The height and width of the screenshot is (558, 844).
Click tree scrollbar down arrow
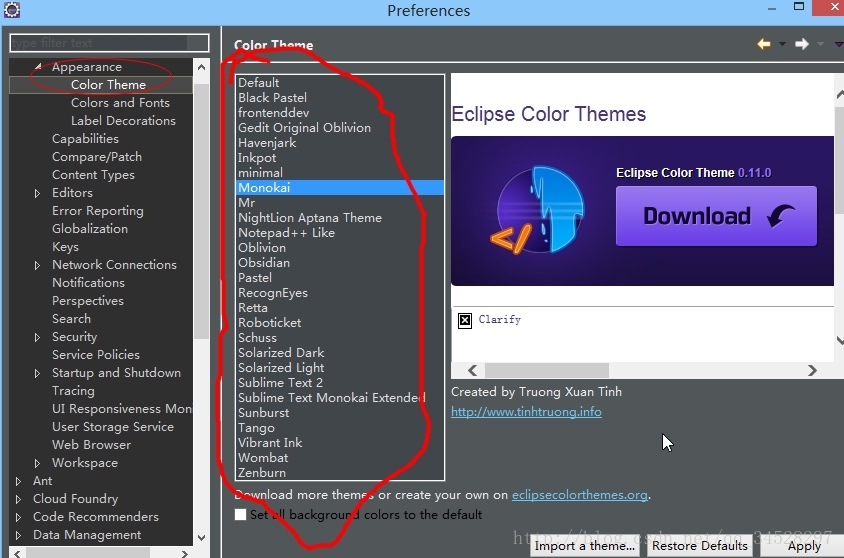tap(201, 538)
